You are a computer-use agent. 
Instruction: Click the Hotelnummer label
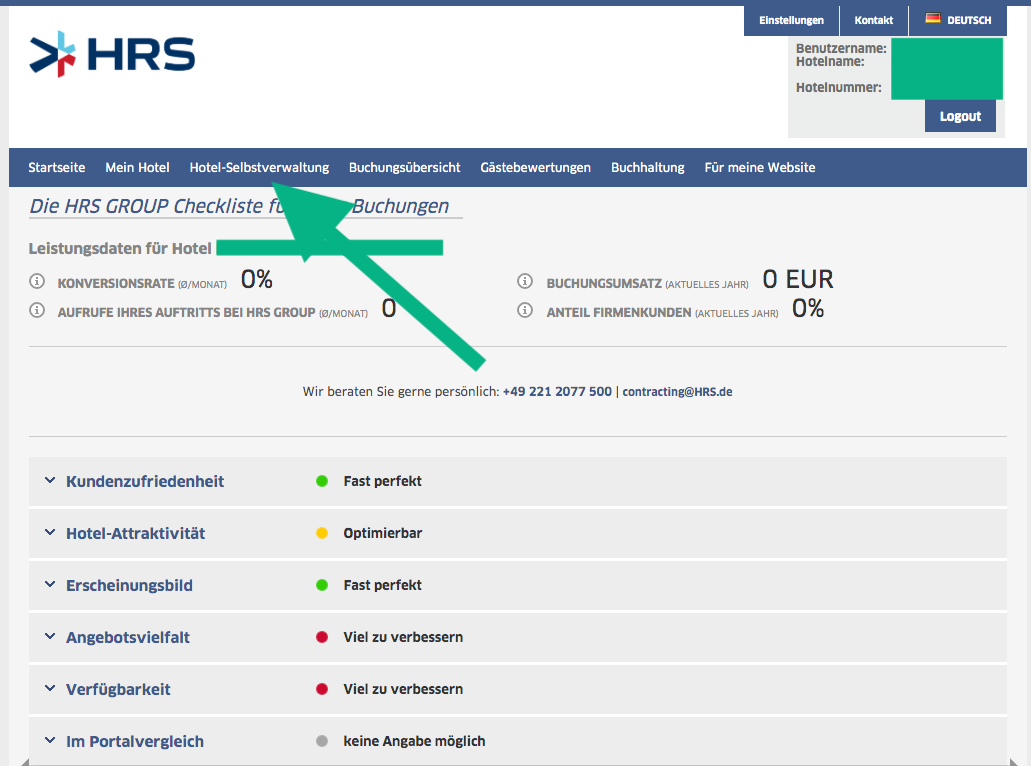[838, 87]
